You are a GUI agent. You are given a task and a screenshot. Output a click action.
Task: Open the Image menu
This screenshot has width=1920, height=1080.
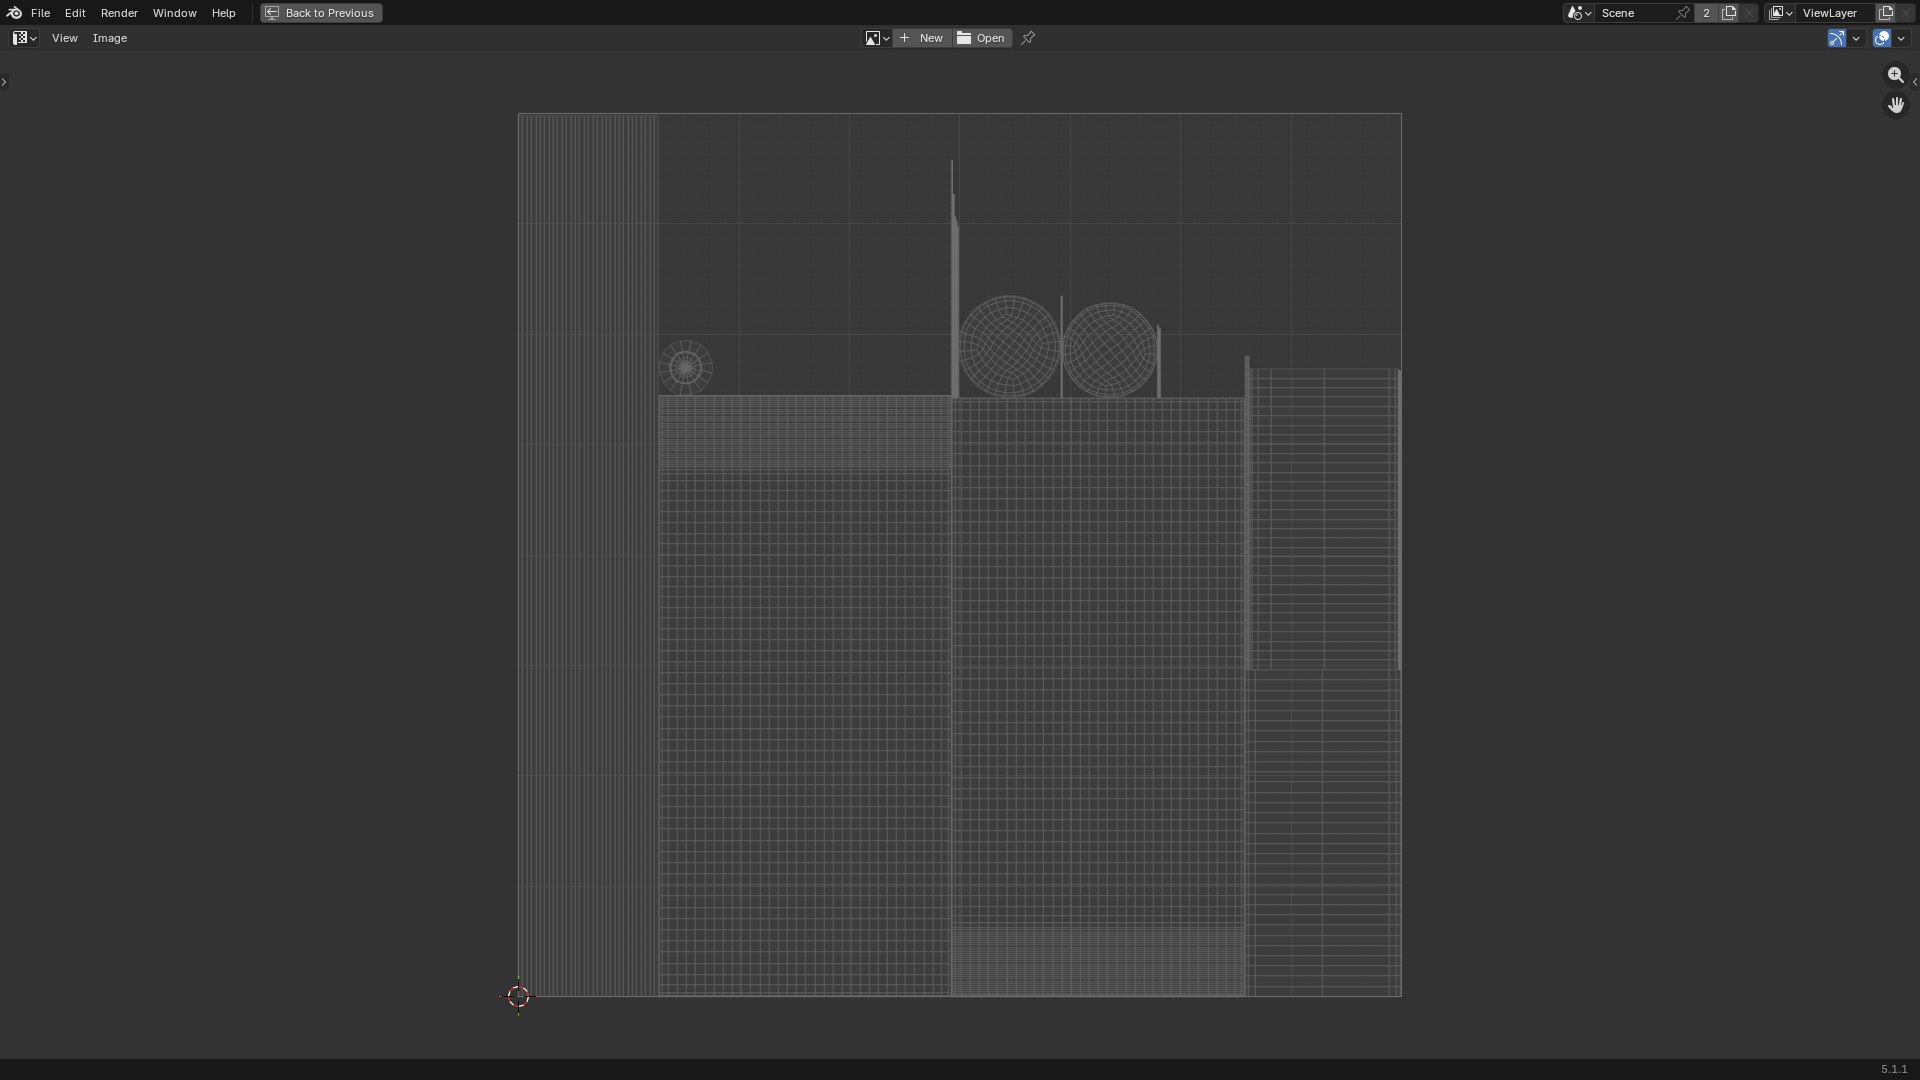[x=110, y=38]
